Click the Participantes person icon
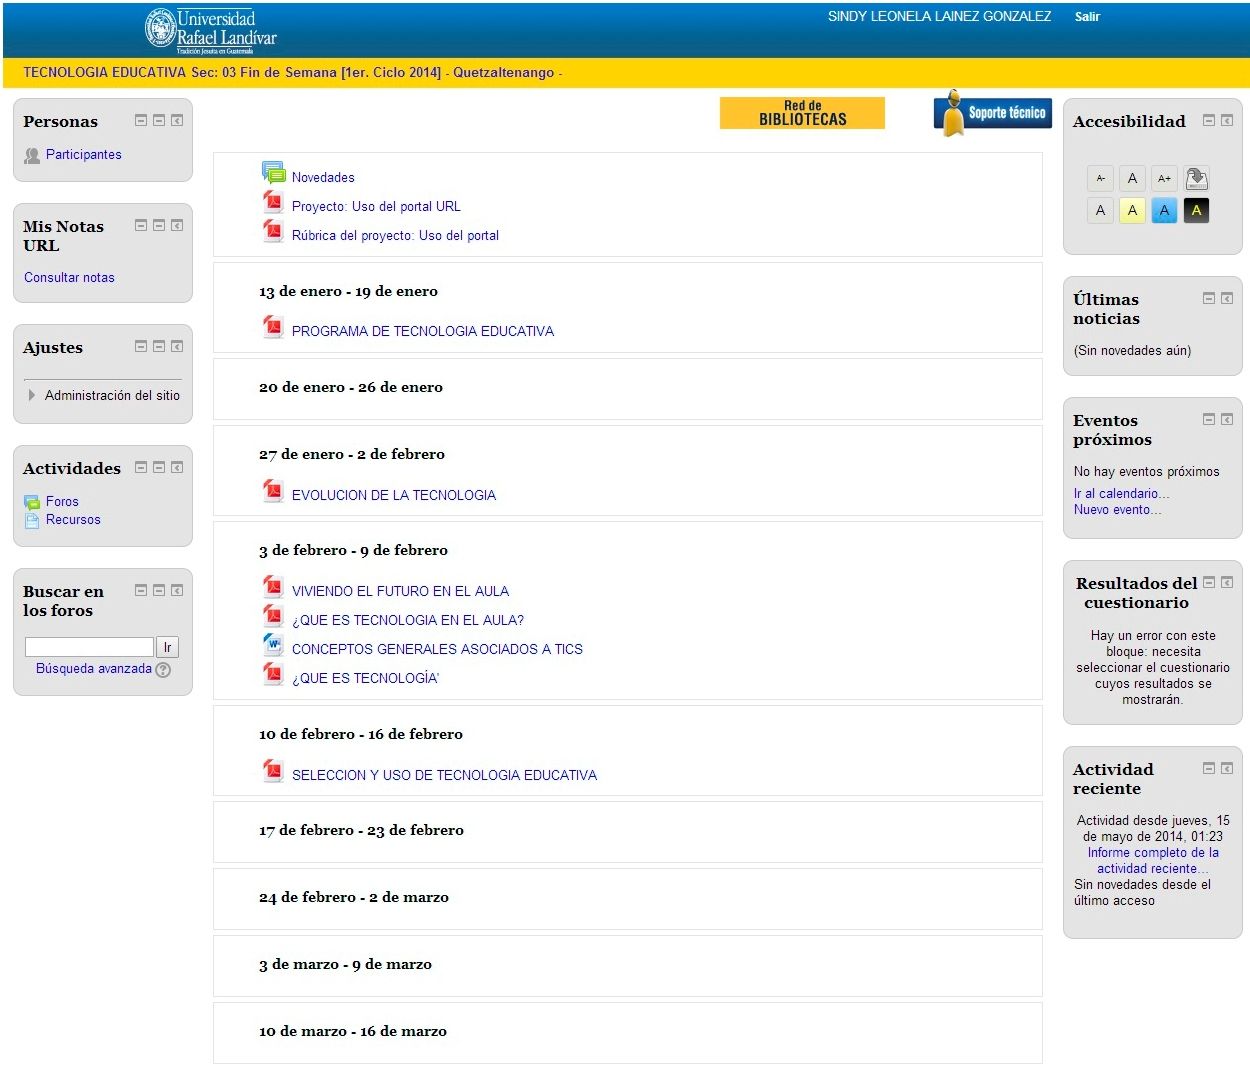This screenshot has height=1067, width=1250. pos(32,155)
